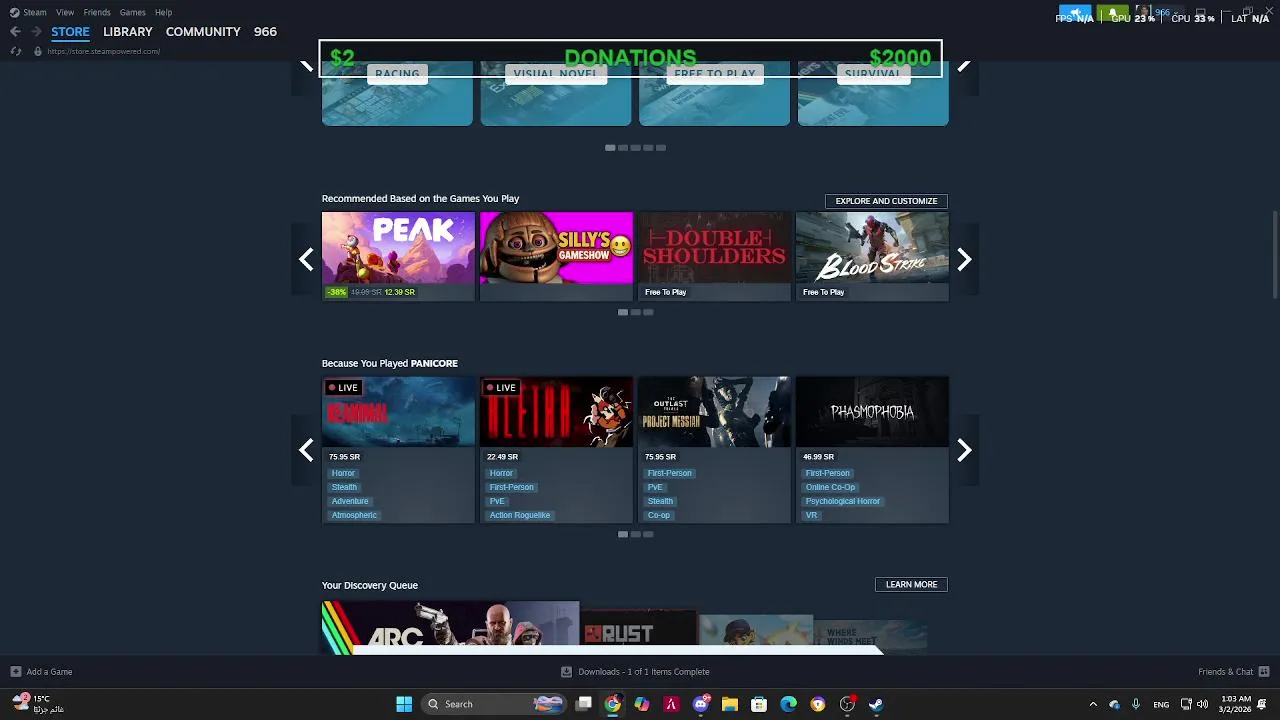The height and width of the screenshot is (720, 1280).
Task: Expand the 966 account dropdown
Action: click(1166, 13)
